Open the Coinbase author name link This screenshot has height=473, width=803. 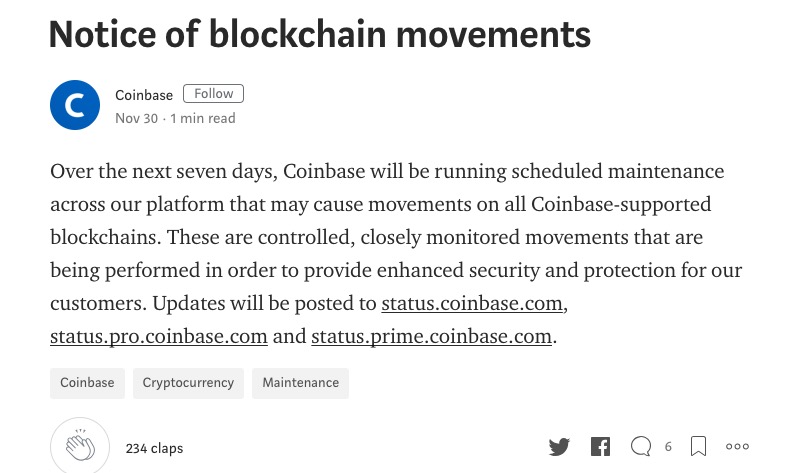[144, 95]
